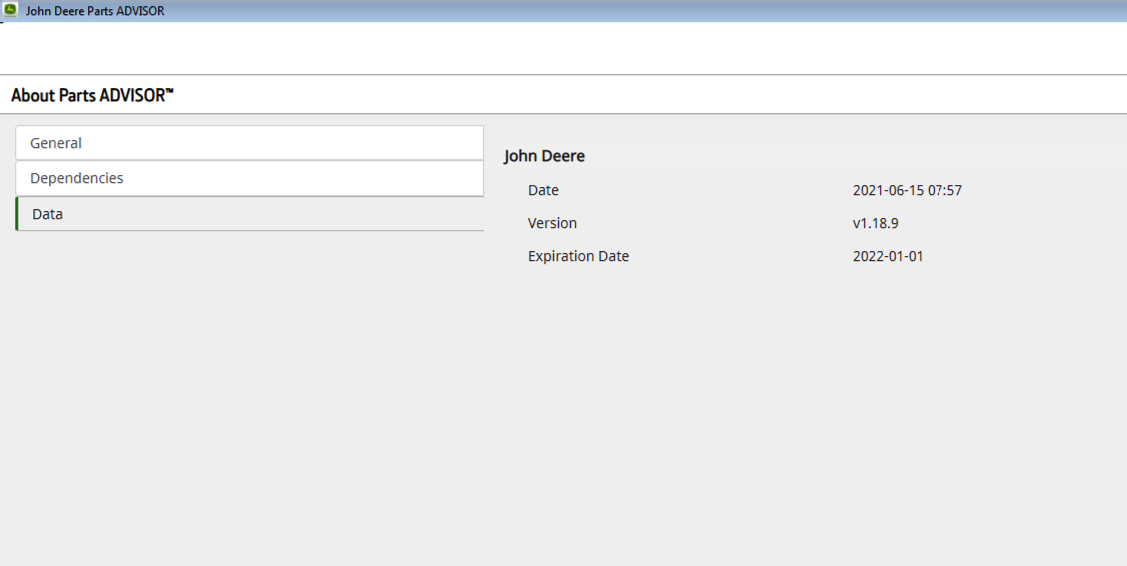
Task: Select the Data tab
Action: [x=249, y=214]
